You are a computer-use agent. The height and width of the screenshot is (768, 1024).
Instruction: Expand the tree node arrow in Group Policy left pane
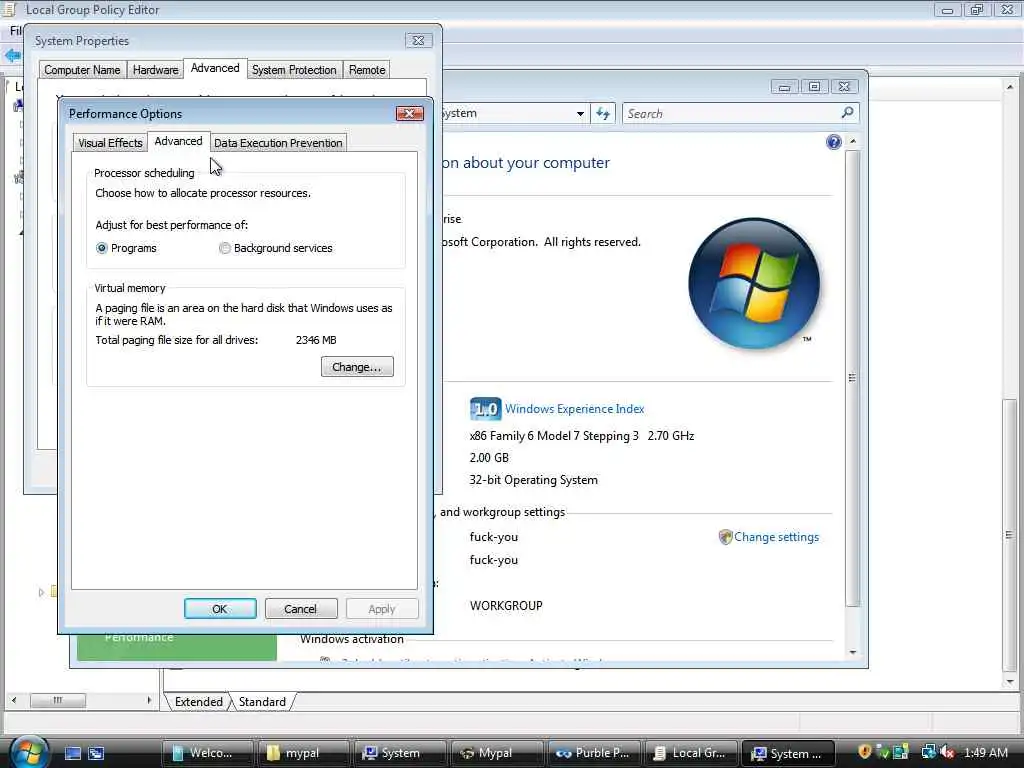click(40, 592)
